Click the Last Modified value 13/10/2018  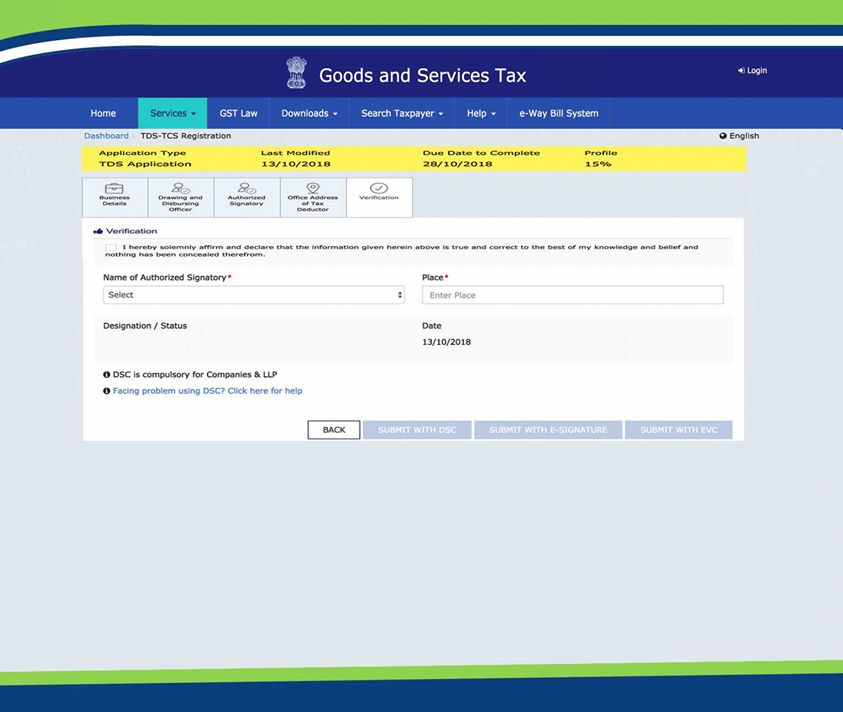click(x=296, y=164)
